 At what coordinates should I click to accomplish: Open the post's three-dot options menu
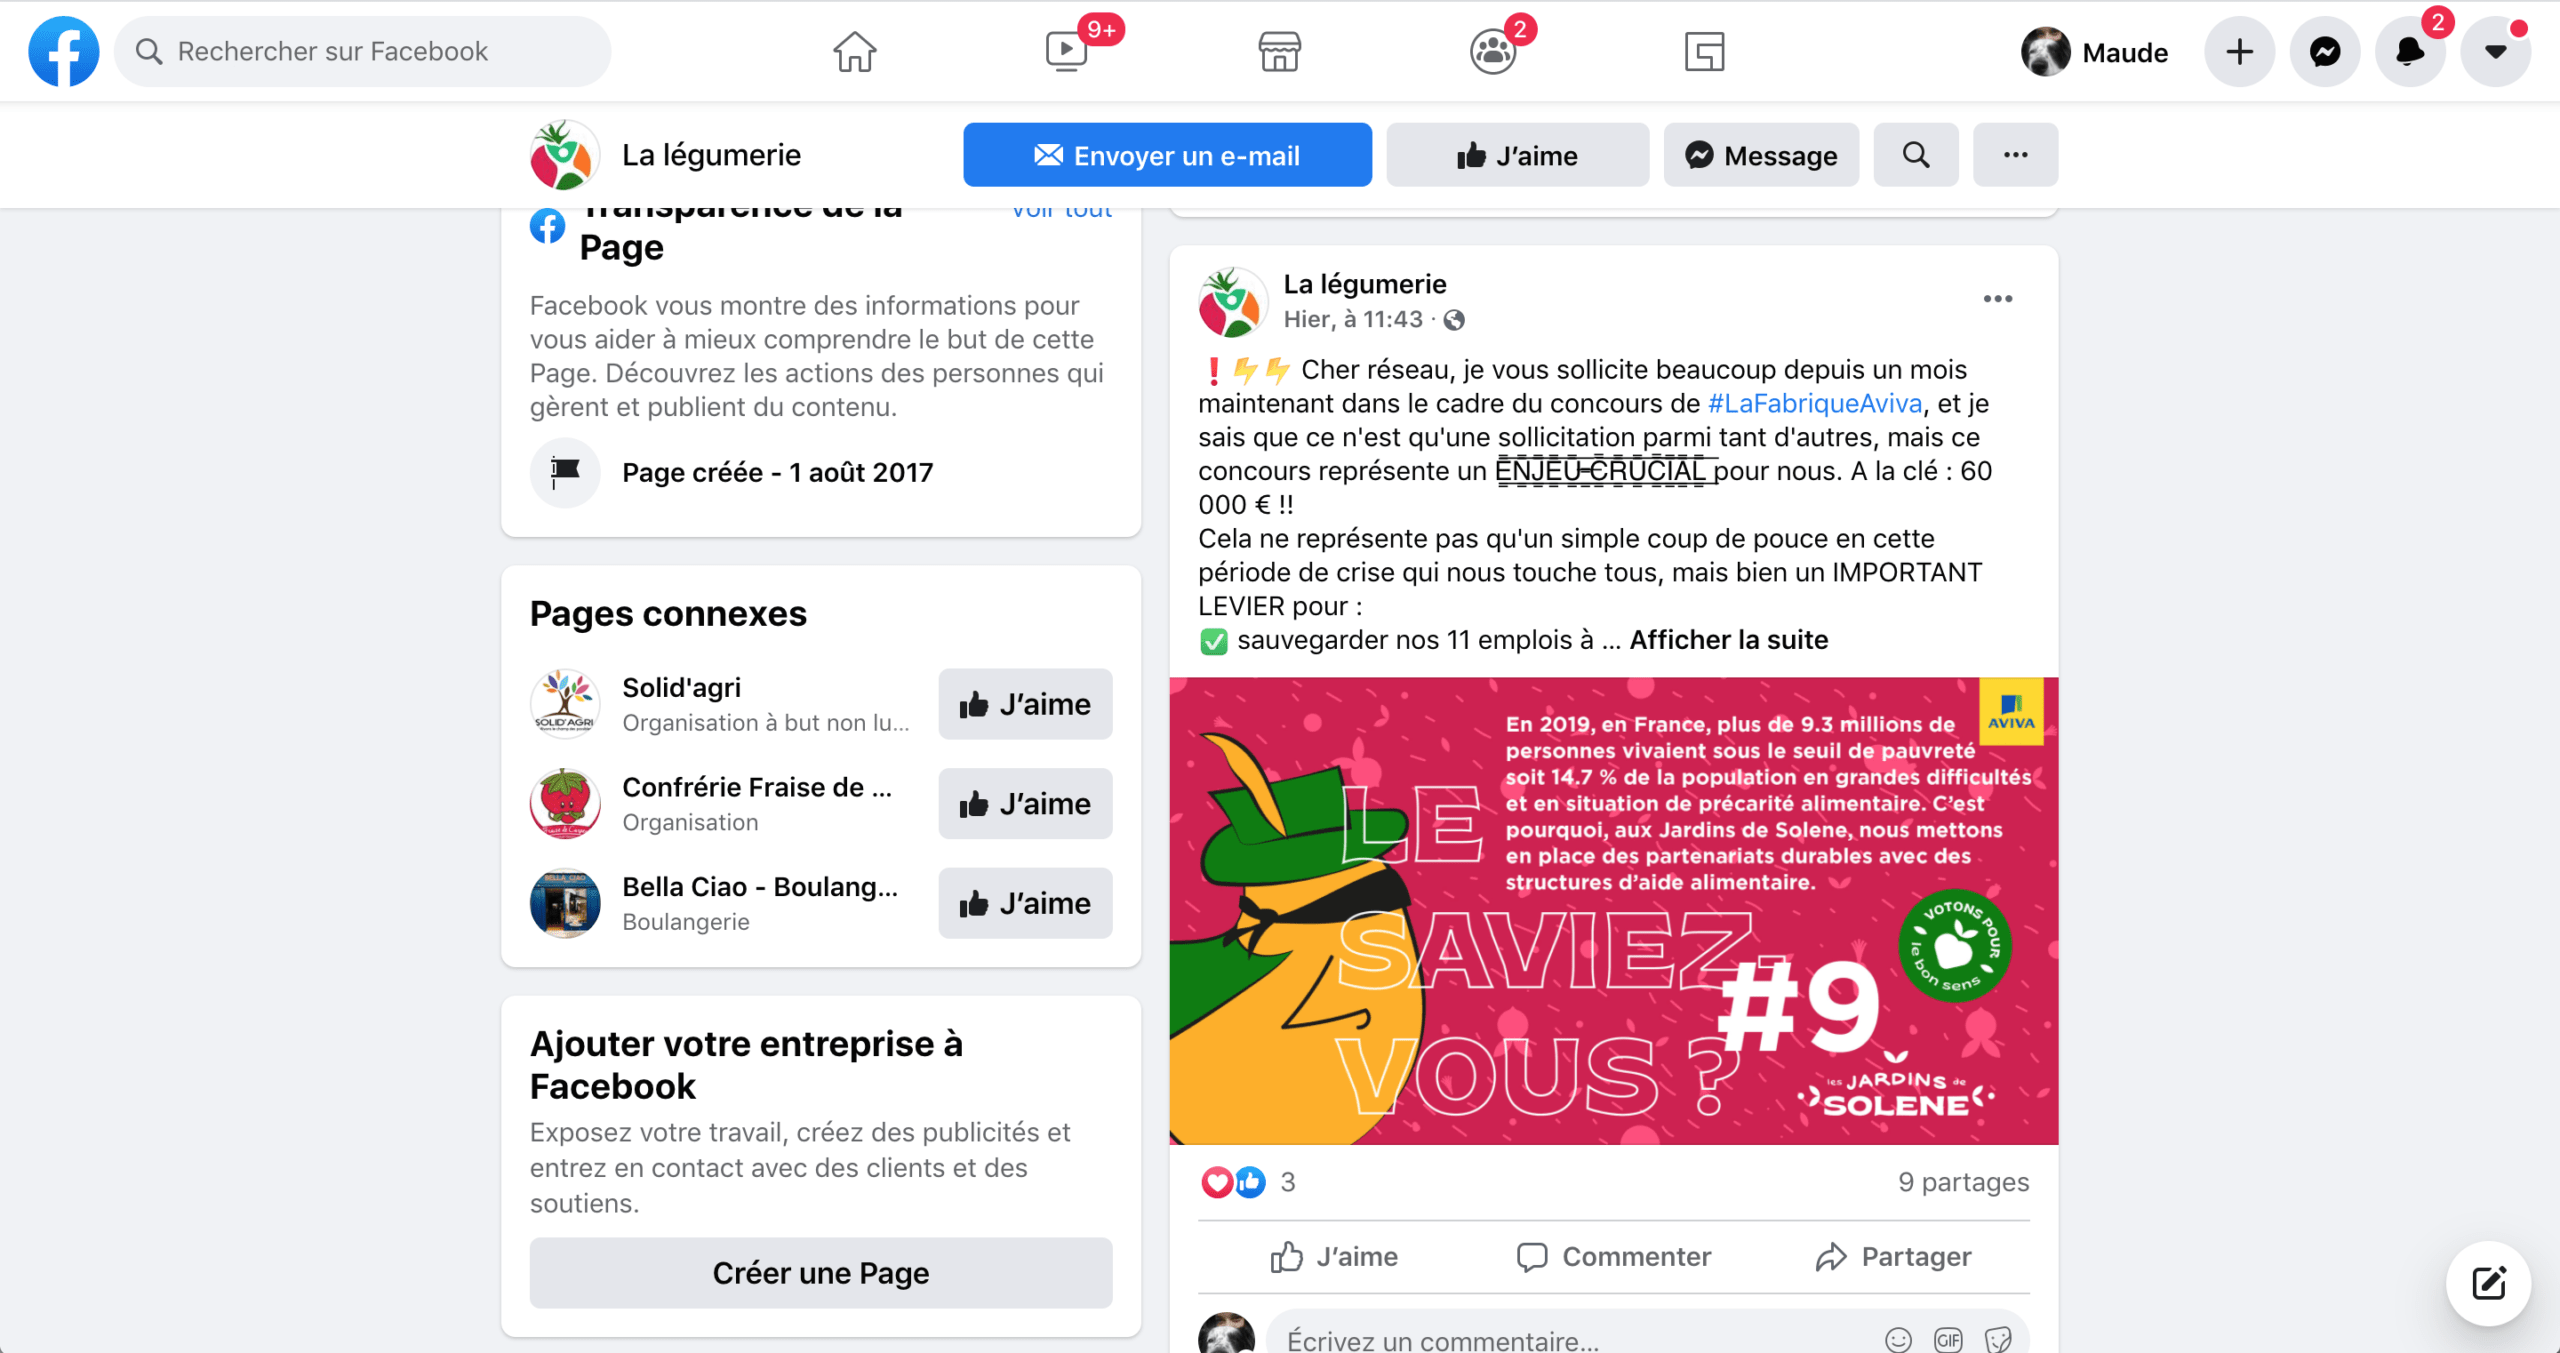pos(1997,299)
